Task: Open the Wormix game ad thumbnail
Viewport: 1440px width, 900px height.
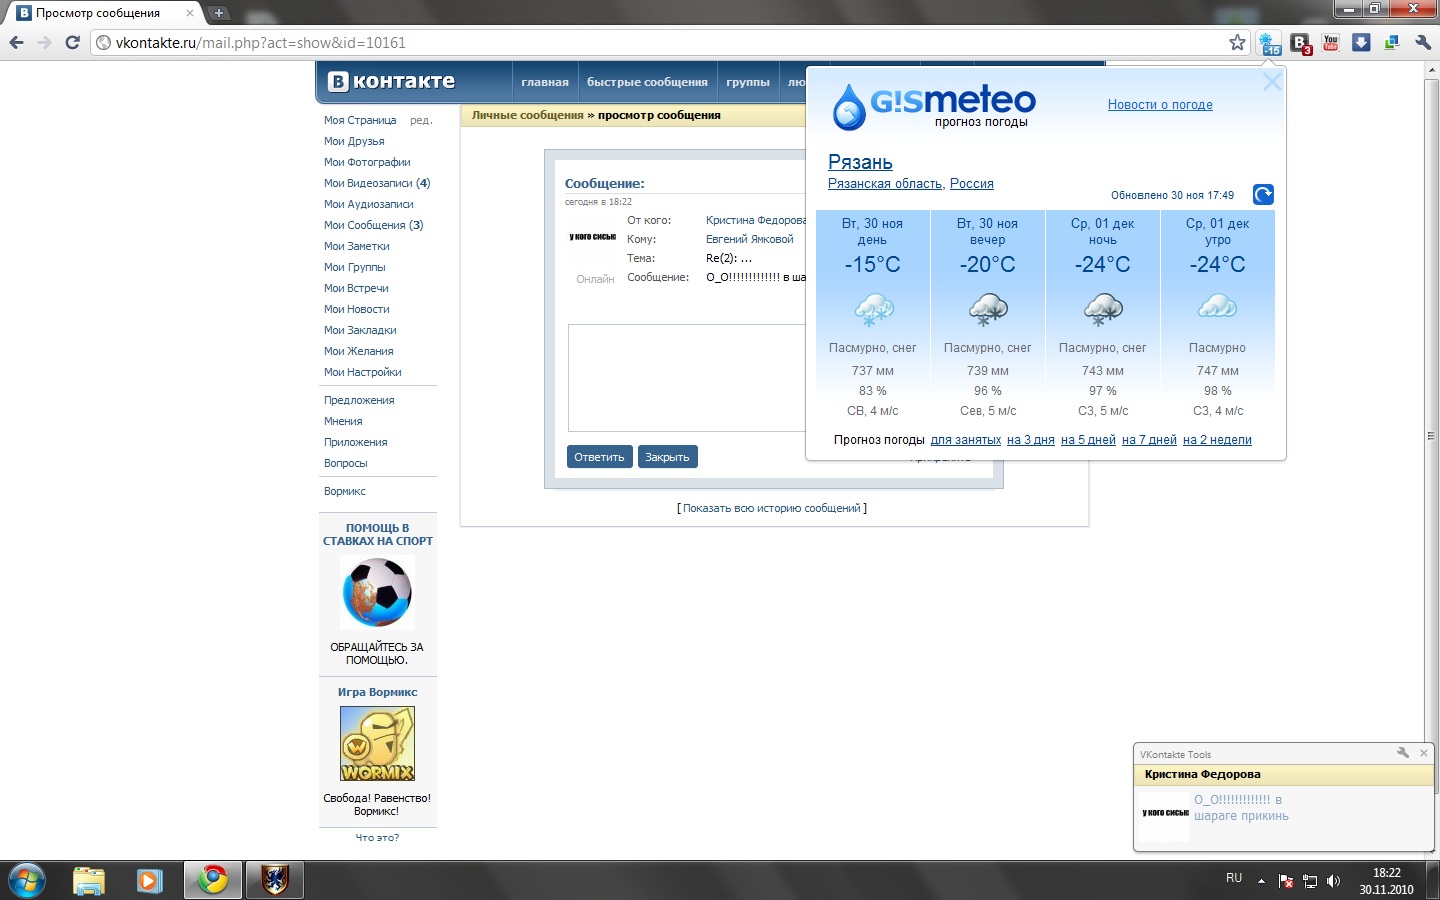Action: click(377, 744)
